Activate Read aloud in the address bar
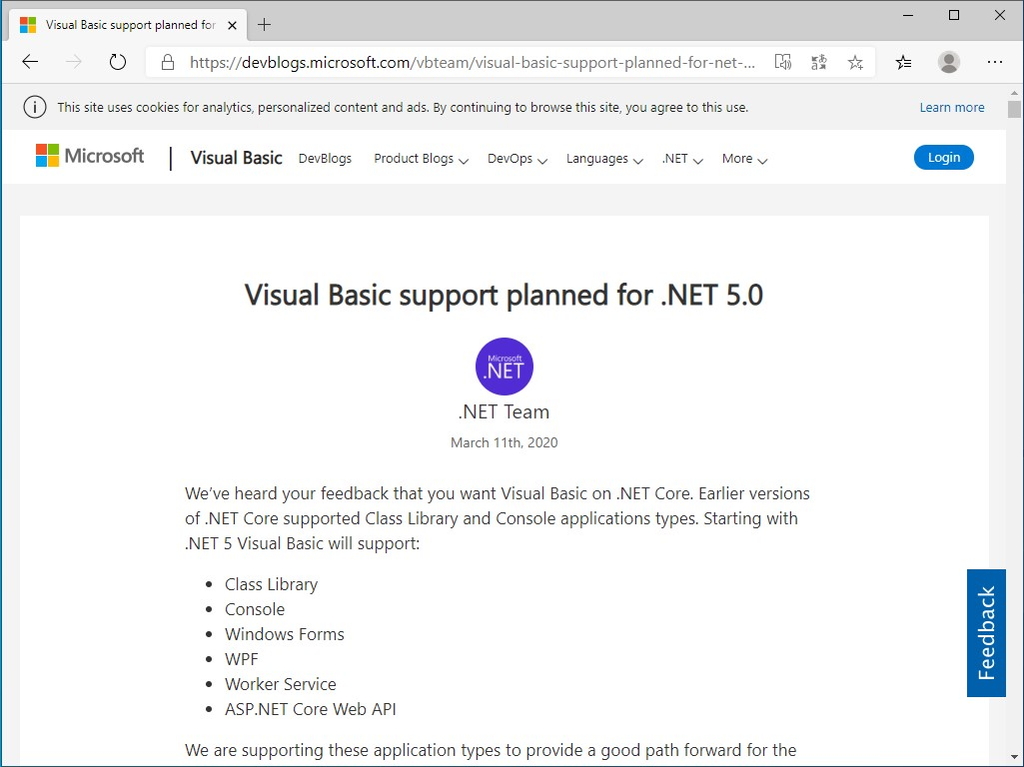This screenshot has height=767, width=1024. pyautogui.click(x=783, y=62)
